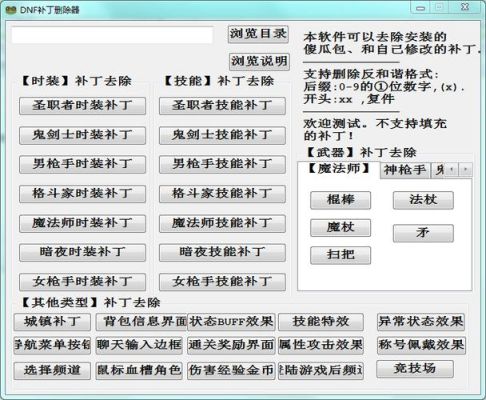This screenshot has height=400, width=486.
Task: Remove 鬼剑士时装补丁
Action: point(82,135)
